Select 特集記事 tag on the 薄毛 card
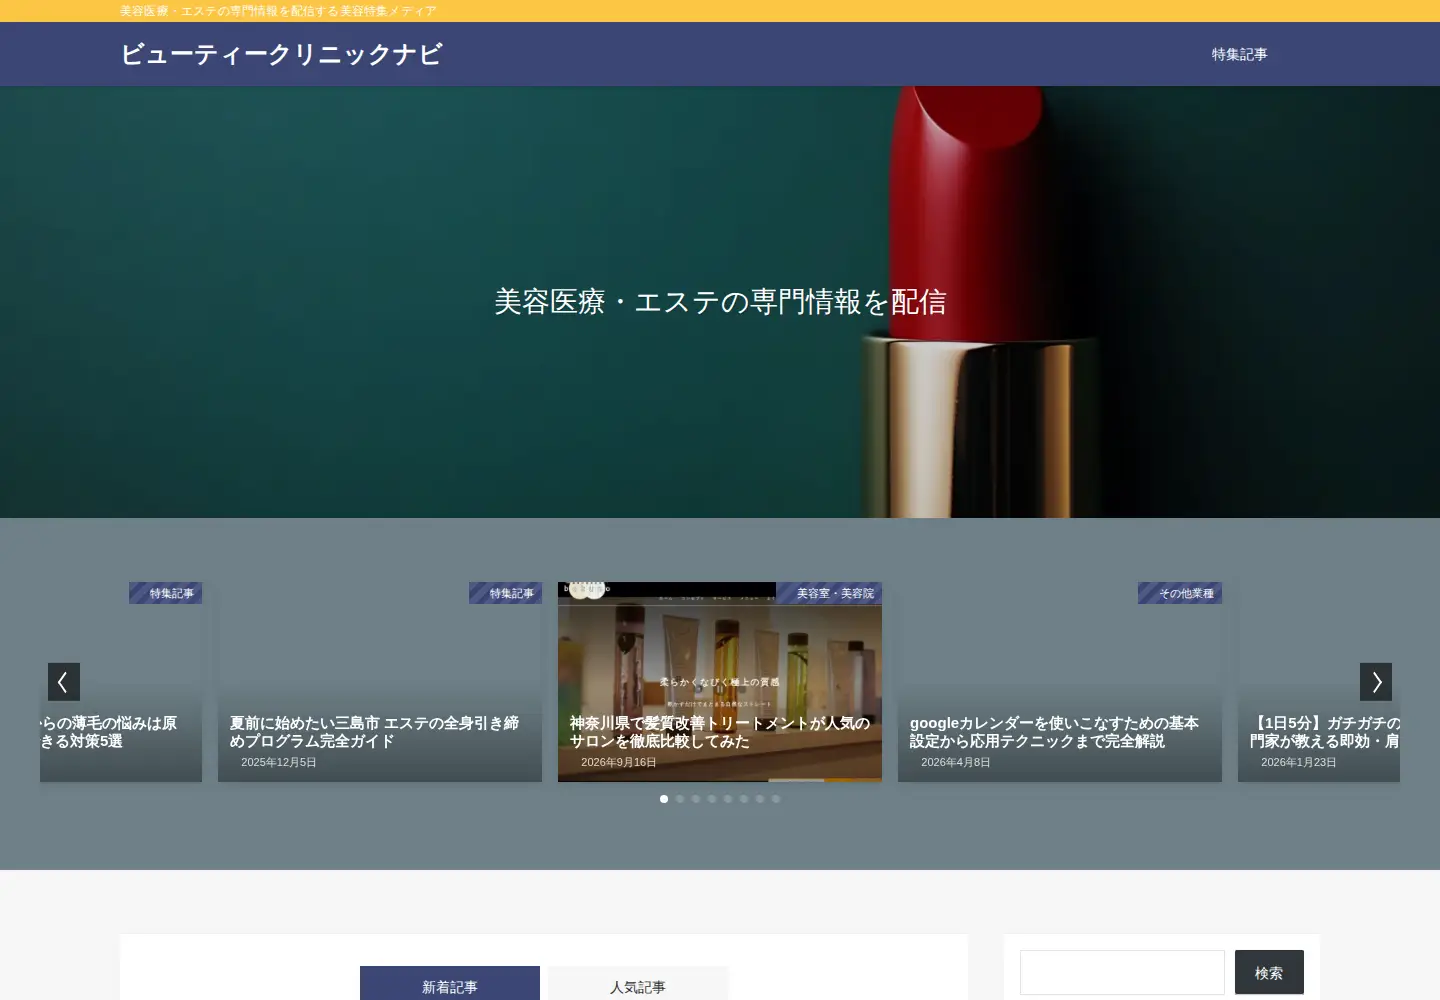 click(165, 593)
